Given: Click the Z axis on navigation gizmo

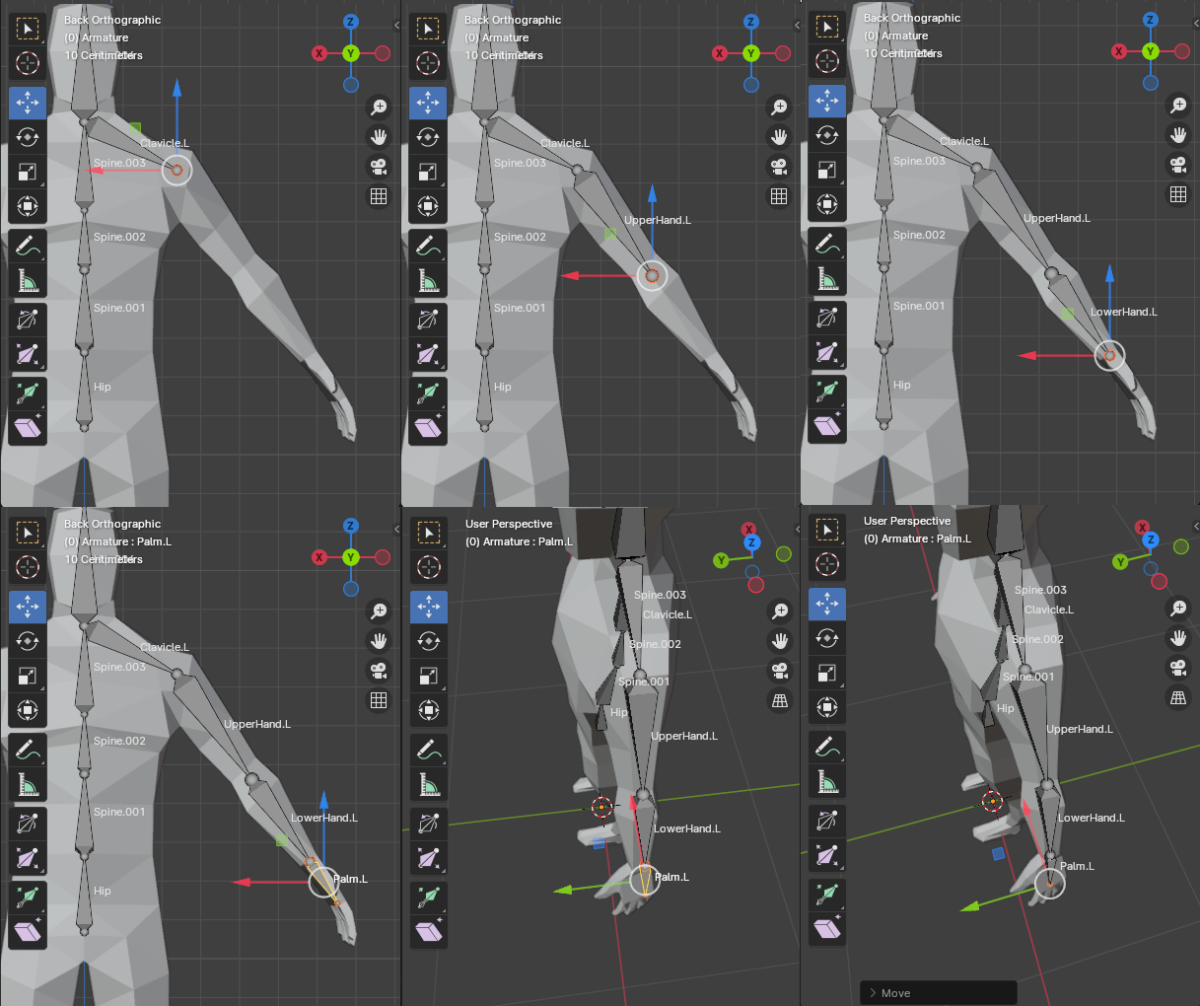Looking at the screenshot, I should coord(350,20).
